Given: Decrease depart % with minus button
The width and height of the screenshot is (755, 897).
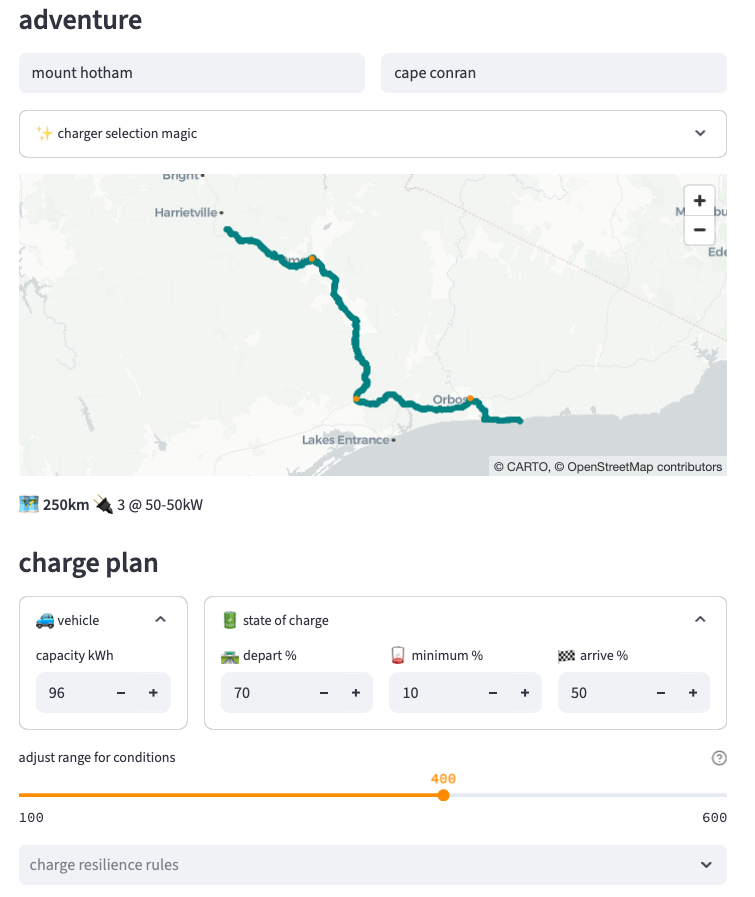Looking at the screenshot, I should (x=323, y=693).
